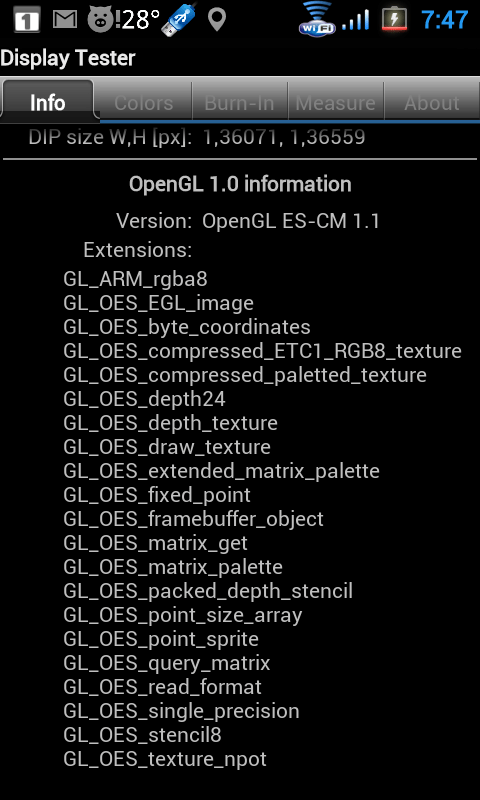Tap the 7:47 clock in status bar
The height and width of the screenshot is (800, 480).
(x=445, y=20)
